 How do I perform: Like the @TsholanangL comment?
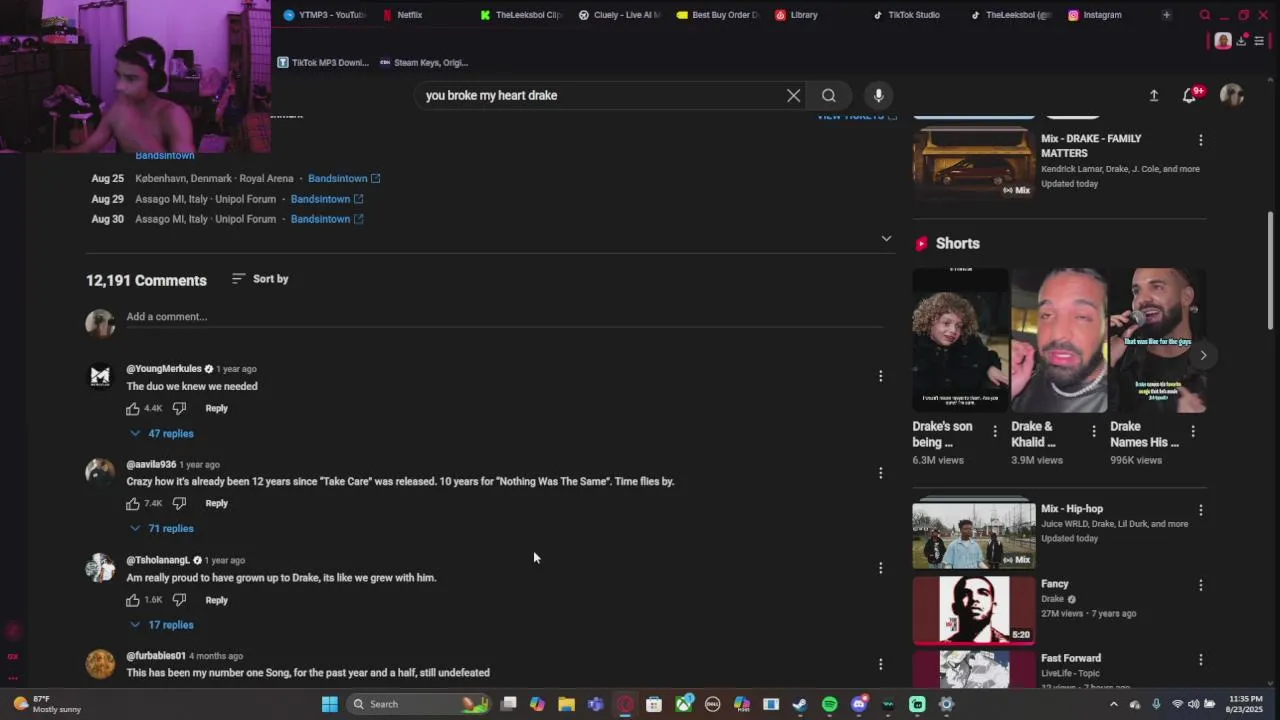133,600
